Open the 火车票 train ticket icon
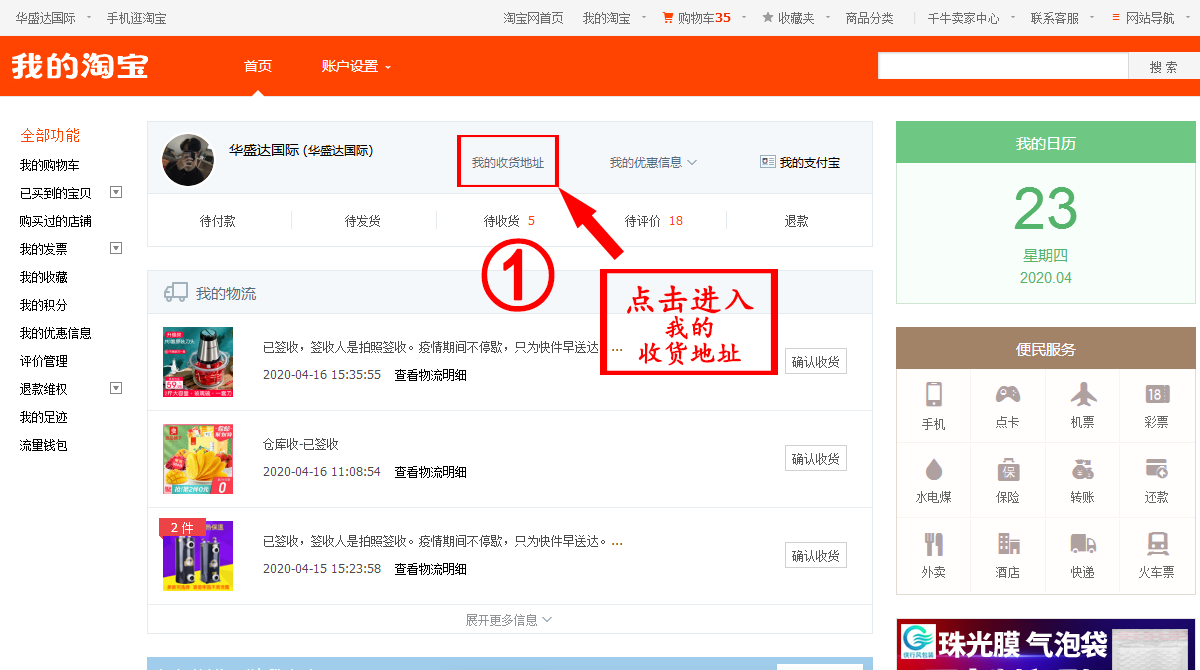This screenshot has width=1200, height=670. coord(1157,544)
